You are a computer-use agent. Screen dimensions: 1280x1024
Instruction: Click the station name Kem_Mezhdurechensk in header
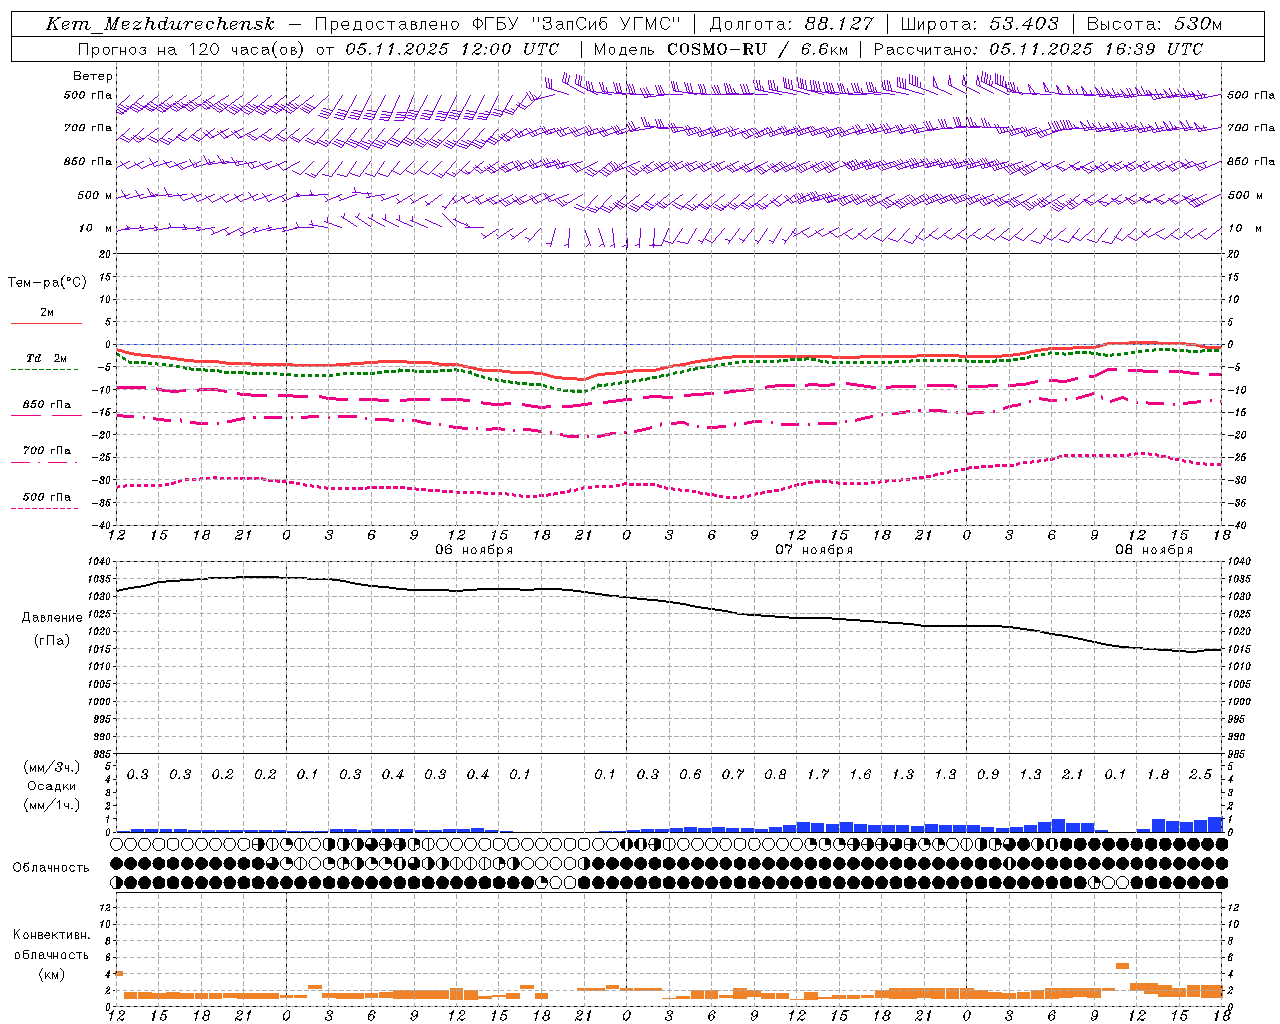coord(160,24)
